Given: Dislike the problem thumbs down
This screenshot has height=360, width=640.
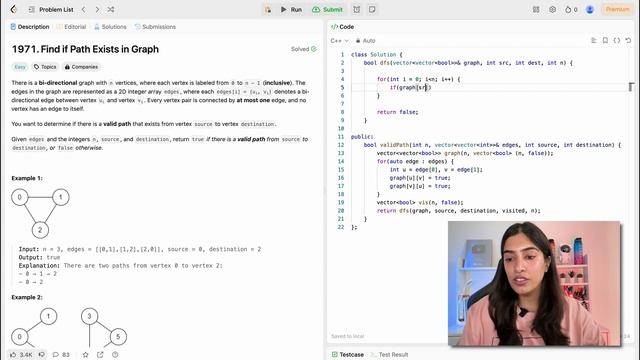Looking at the screenshot, I should click(42, 355).
